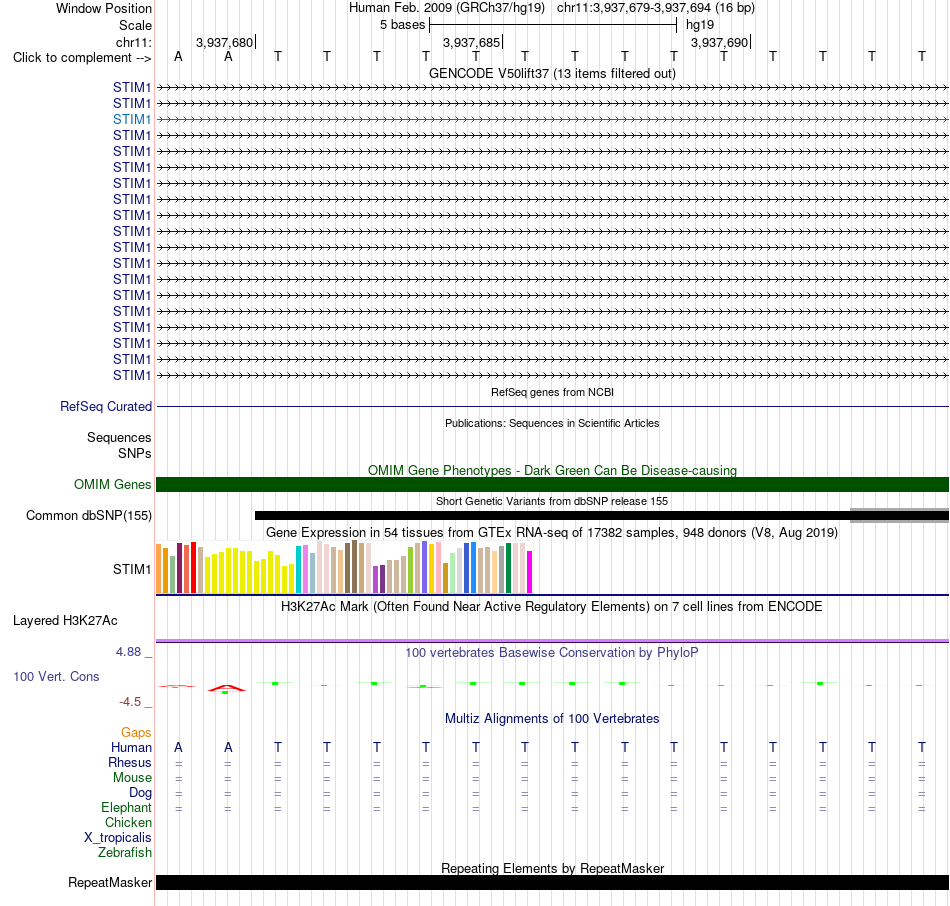Click the Layered H3K27Ac label
Viewport: 950px width, 906px height.
(x=65, y=621)
